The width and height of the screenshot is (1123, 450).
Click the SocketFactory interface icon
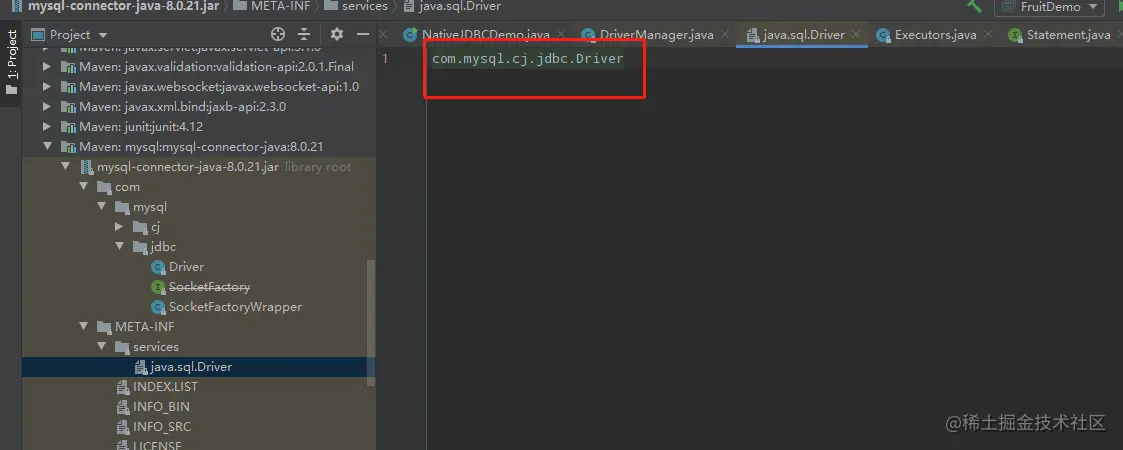click(x=158, y=287)
